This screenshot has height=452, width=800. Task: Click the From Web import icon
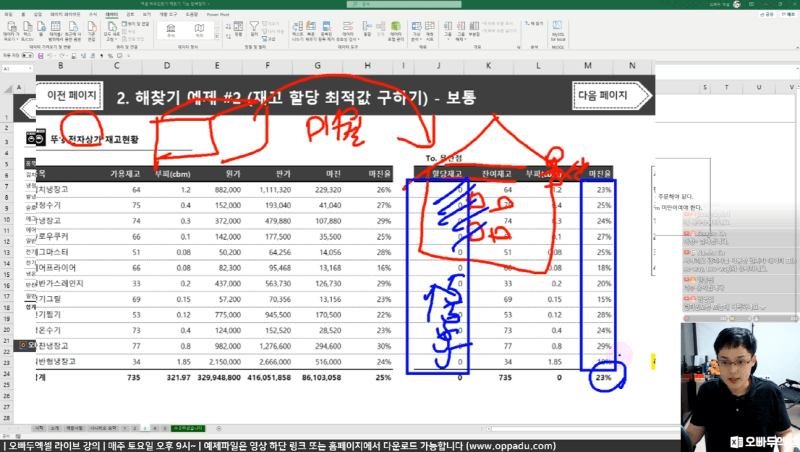pyautogui.click(x=41, y=30)
